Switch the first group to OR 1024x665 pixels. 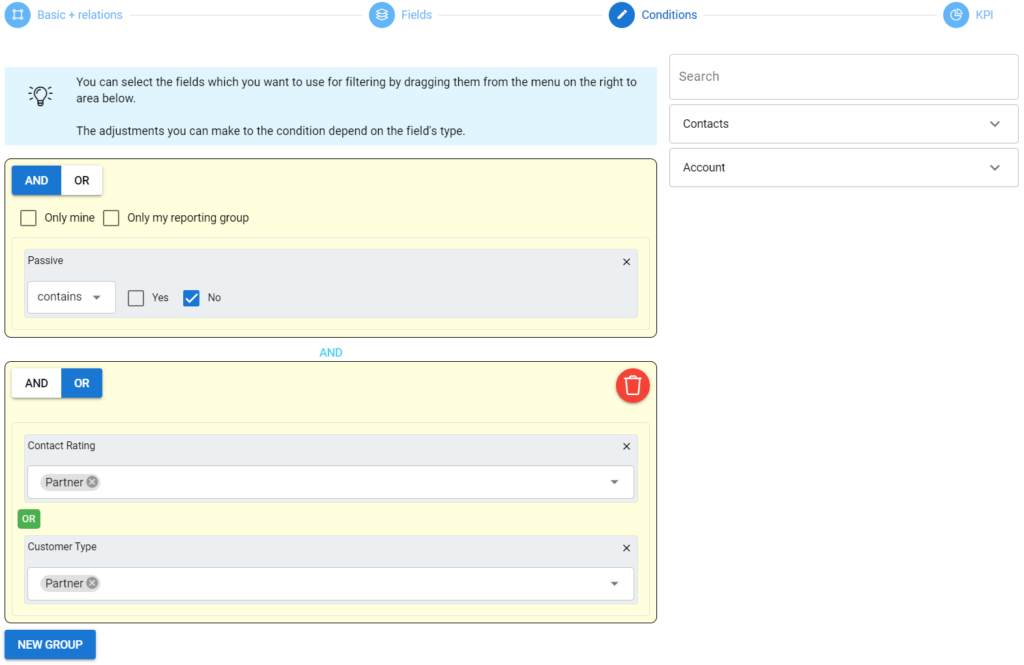pos(81,180)
